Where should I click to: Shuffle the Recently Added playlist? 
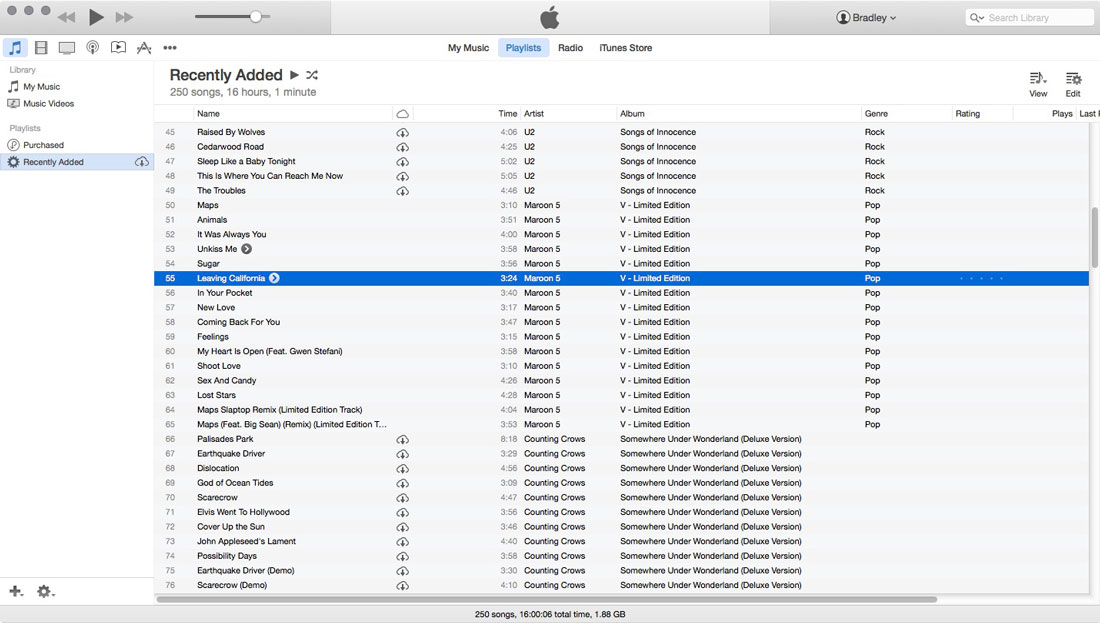click(x=312, y=74)
